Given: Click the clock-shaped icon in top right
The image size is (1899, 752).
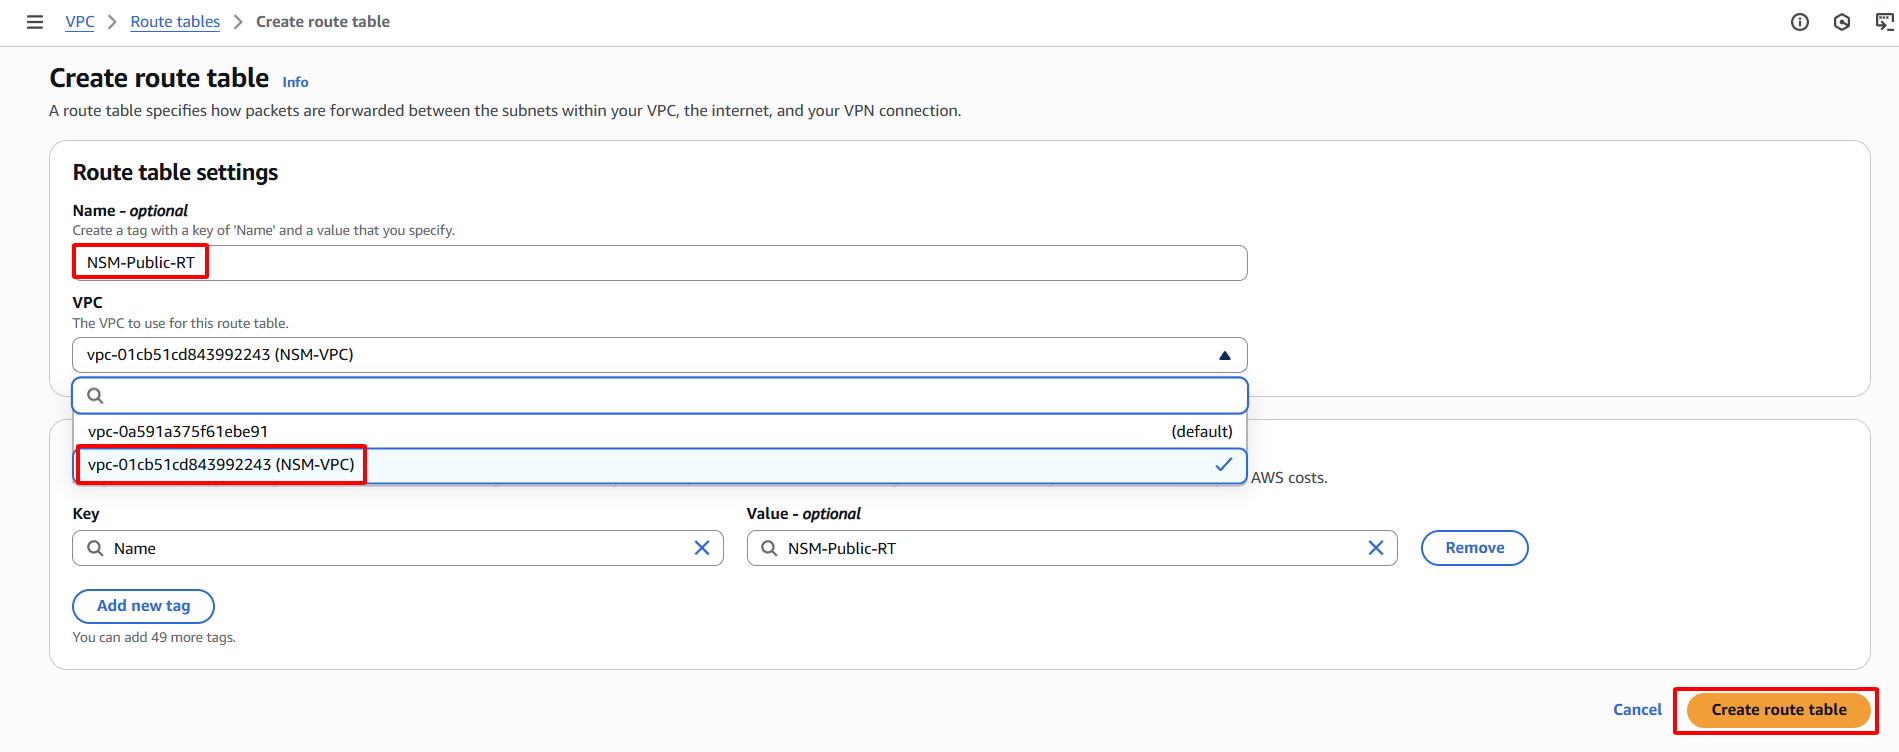Looking at the screenshot, I should pos(1842,22).
